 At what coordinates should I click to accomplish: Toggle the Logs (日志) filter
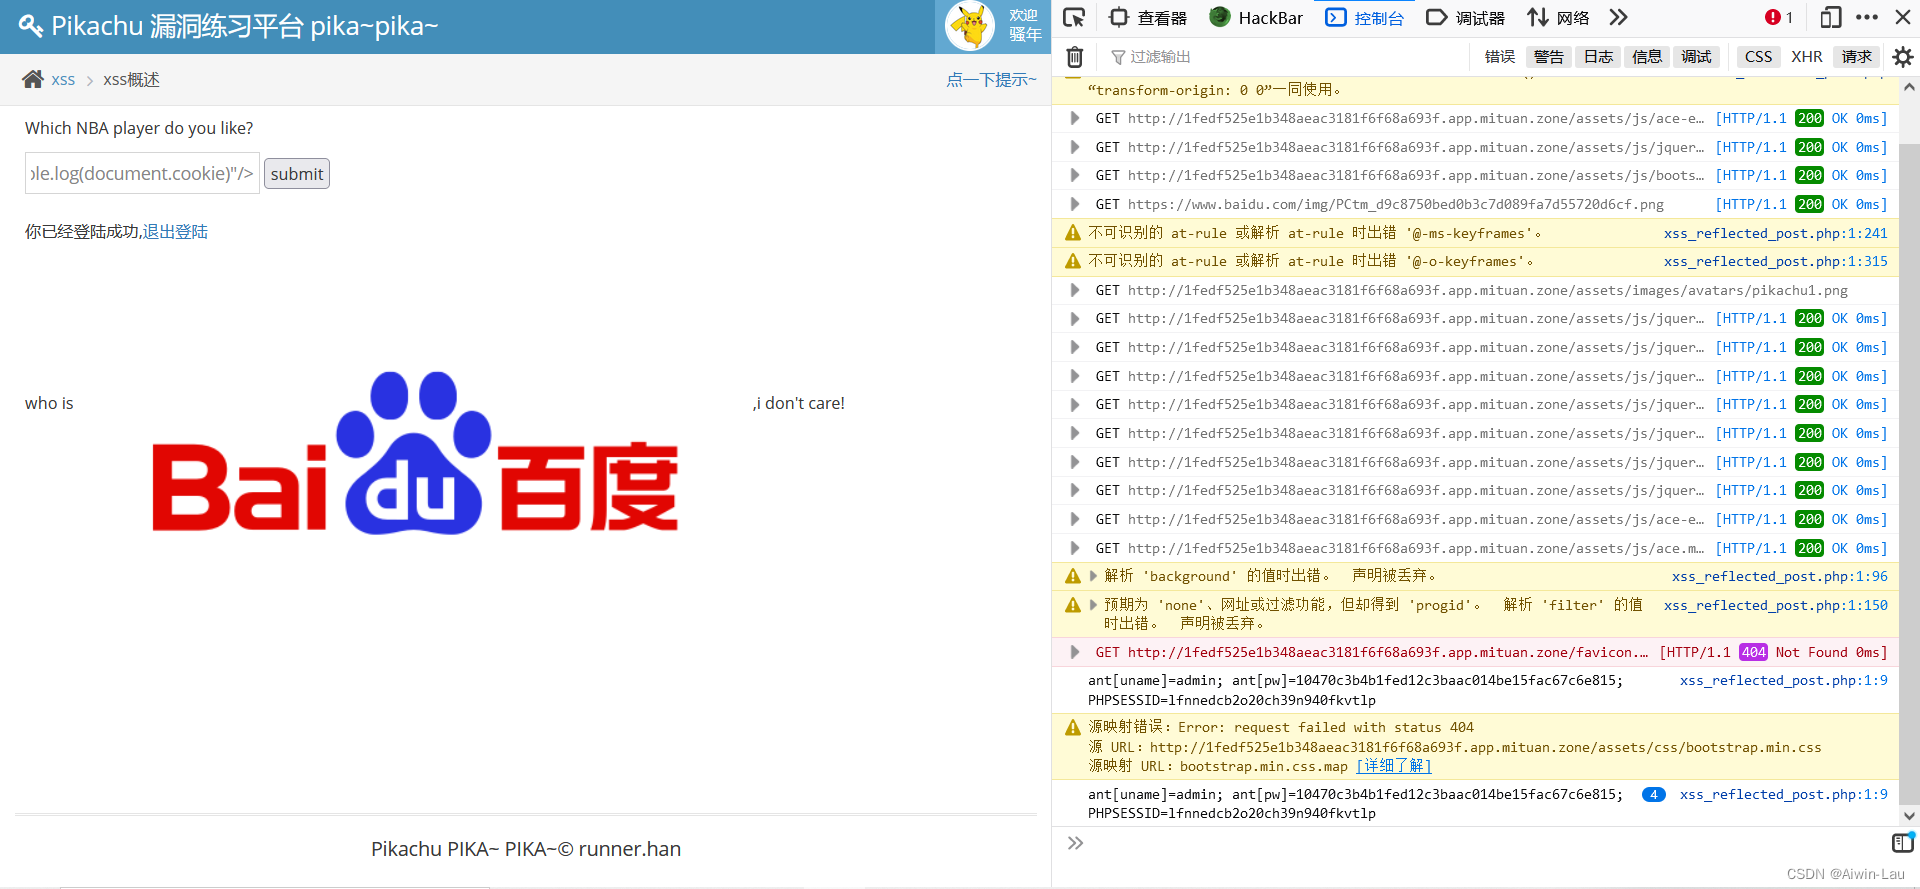[1598, 57]
